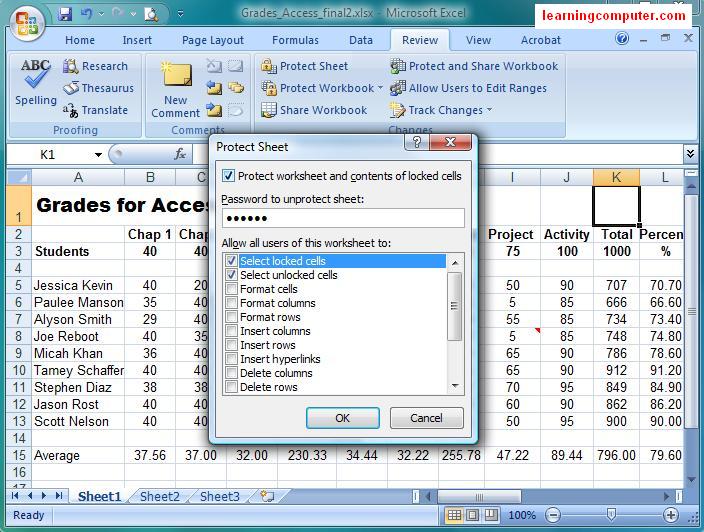This screenshot has height=532, width=704.
Task: Open the Excel Help question icon
Action: pyautogui.click(x=622, y=39)
